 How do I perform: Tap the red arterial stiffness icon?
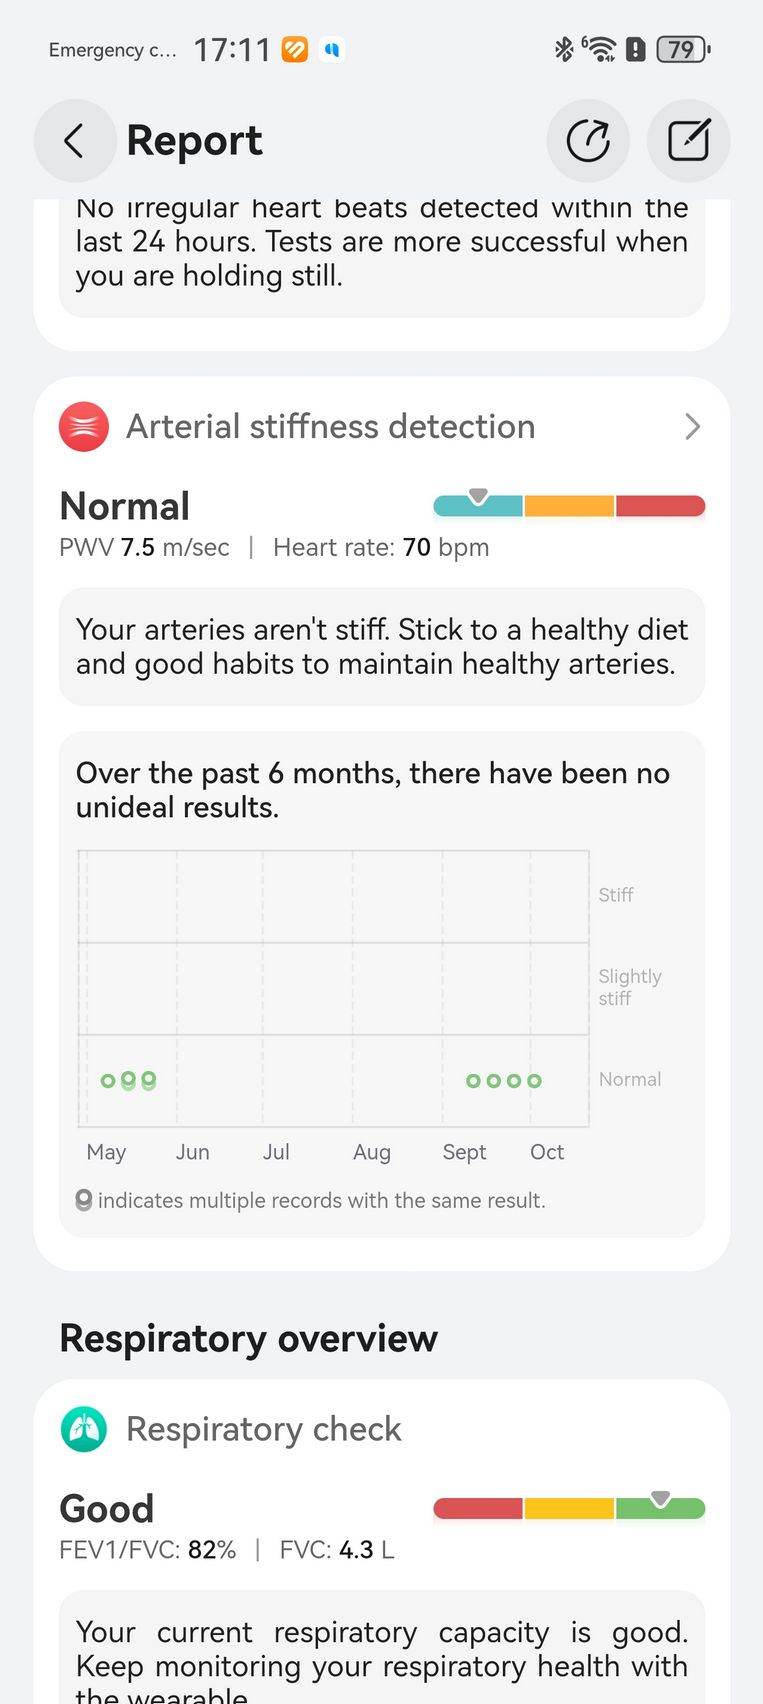[x=84, y=427]
